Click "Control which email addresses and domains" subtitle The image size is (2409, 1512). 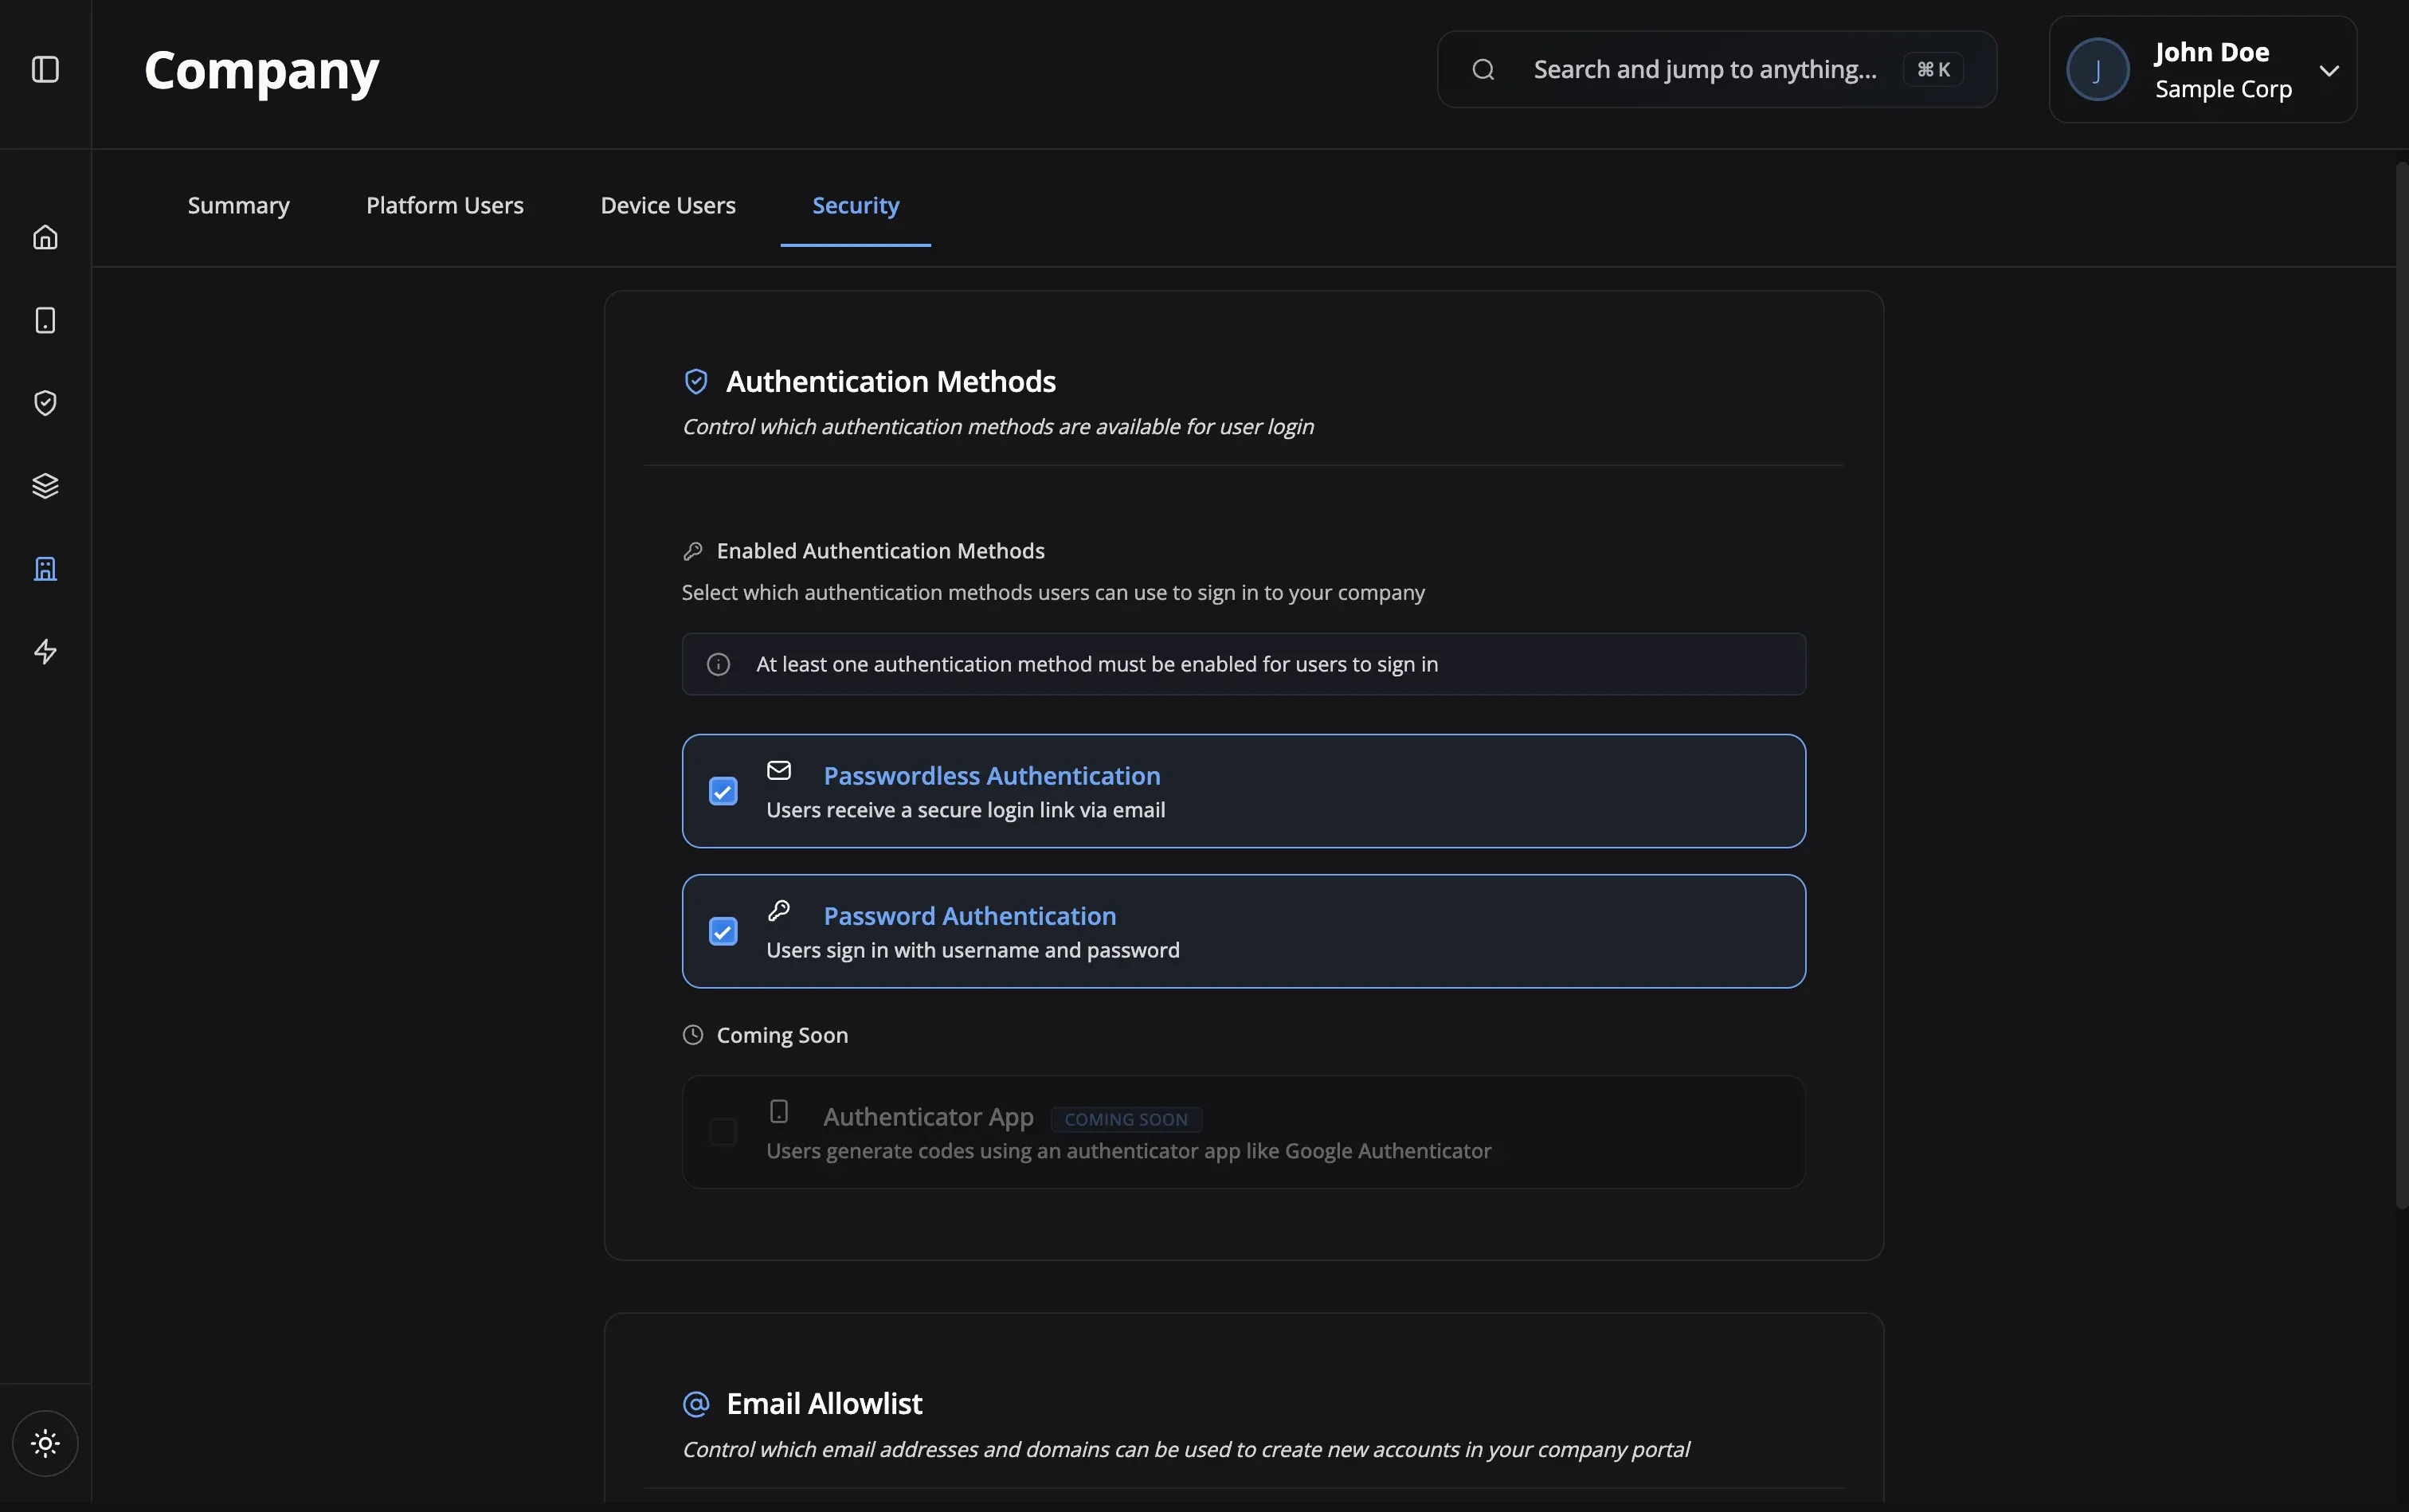pyautogui.click(x=1186, y=1449)
